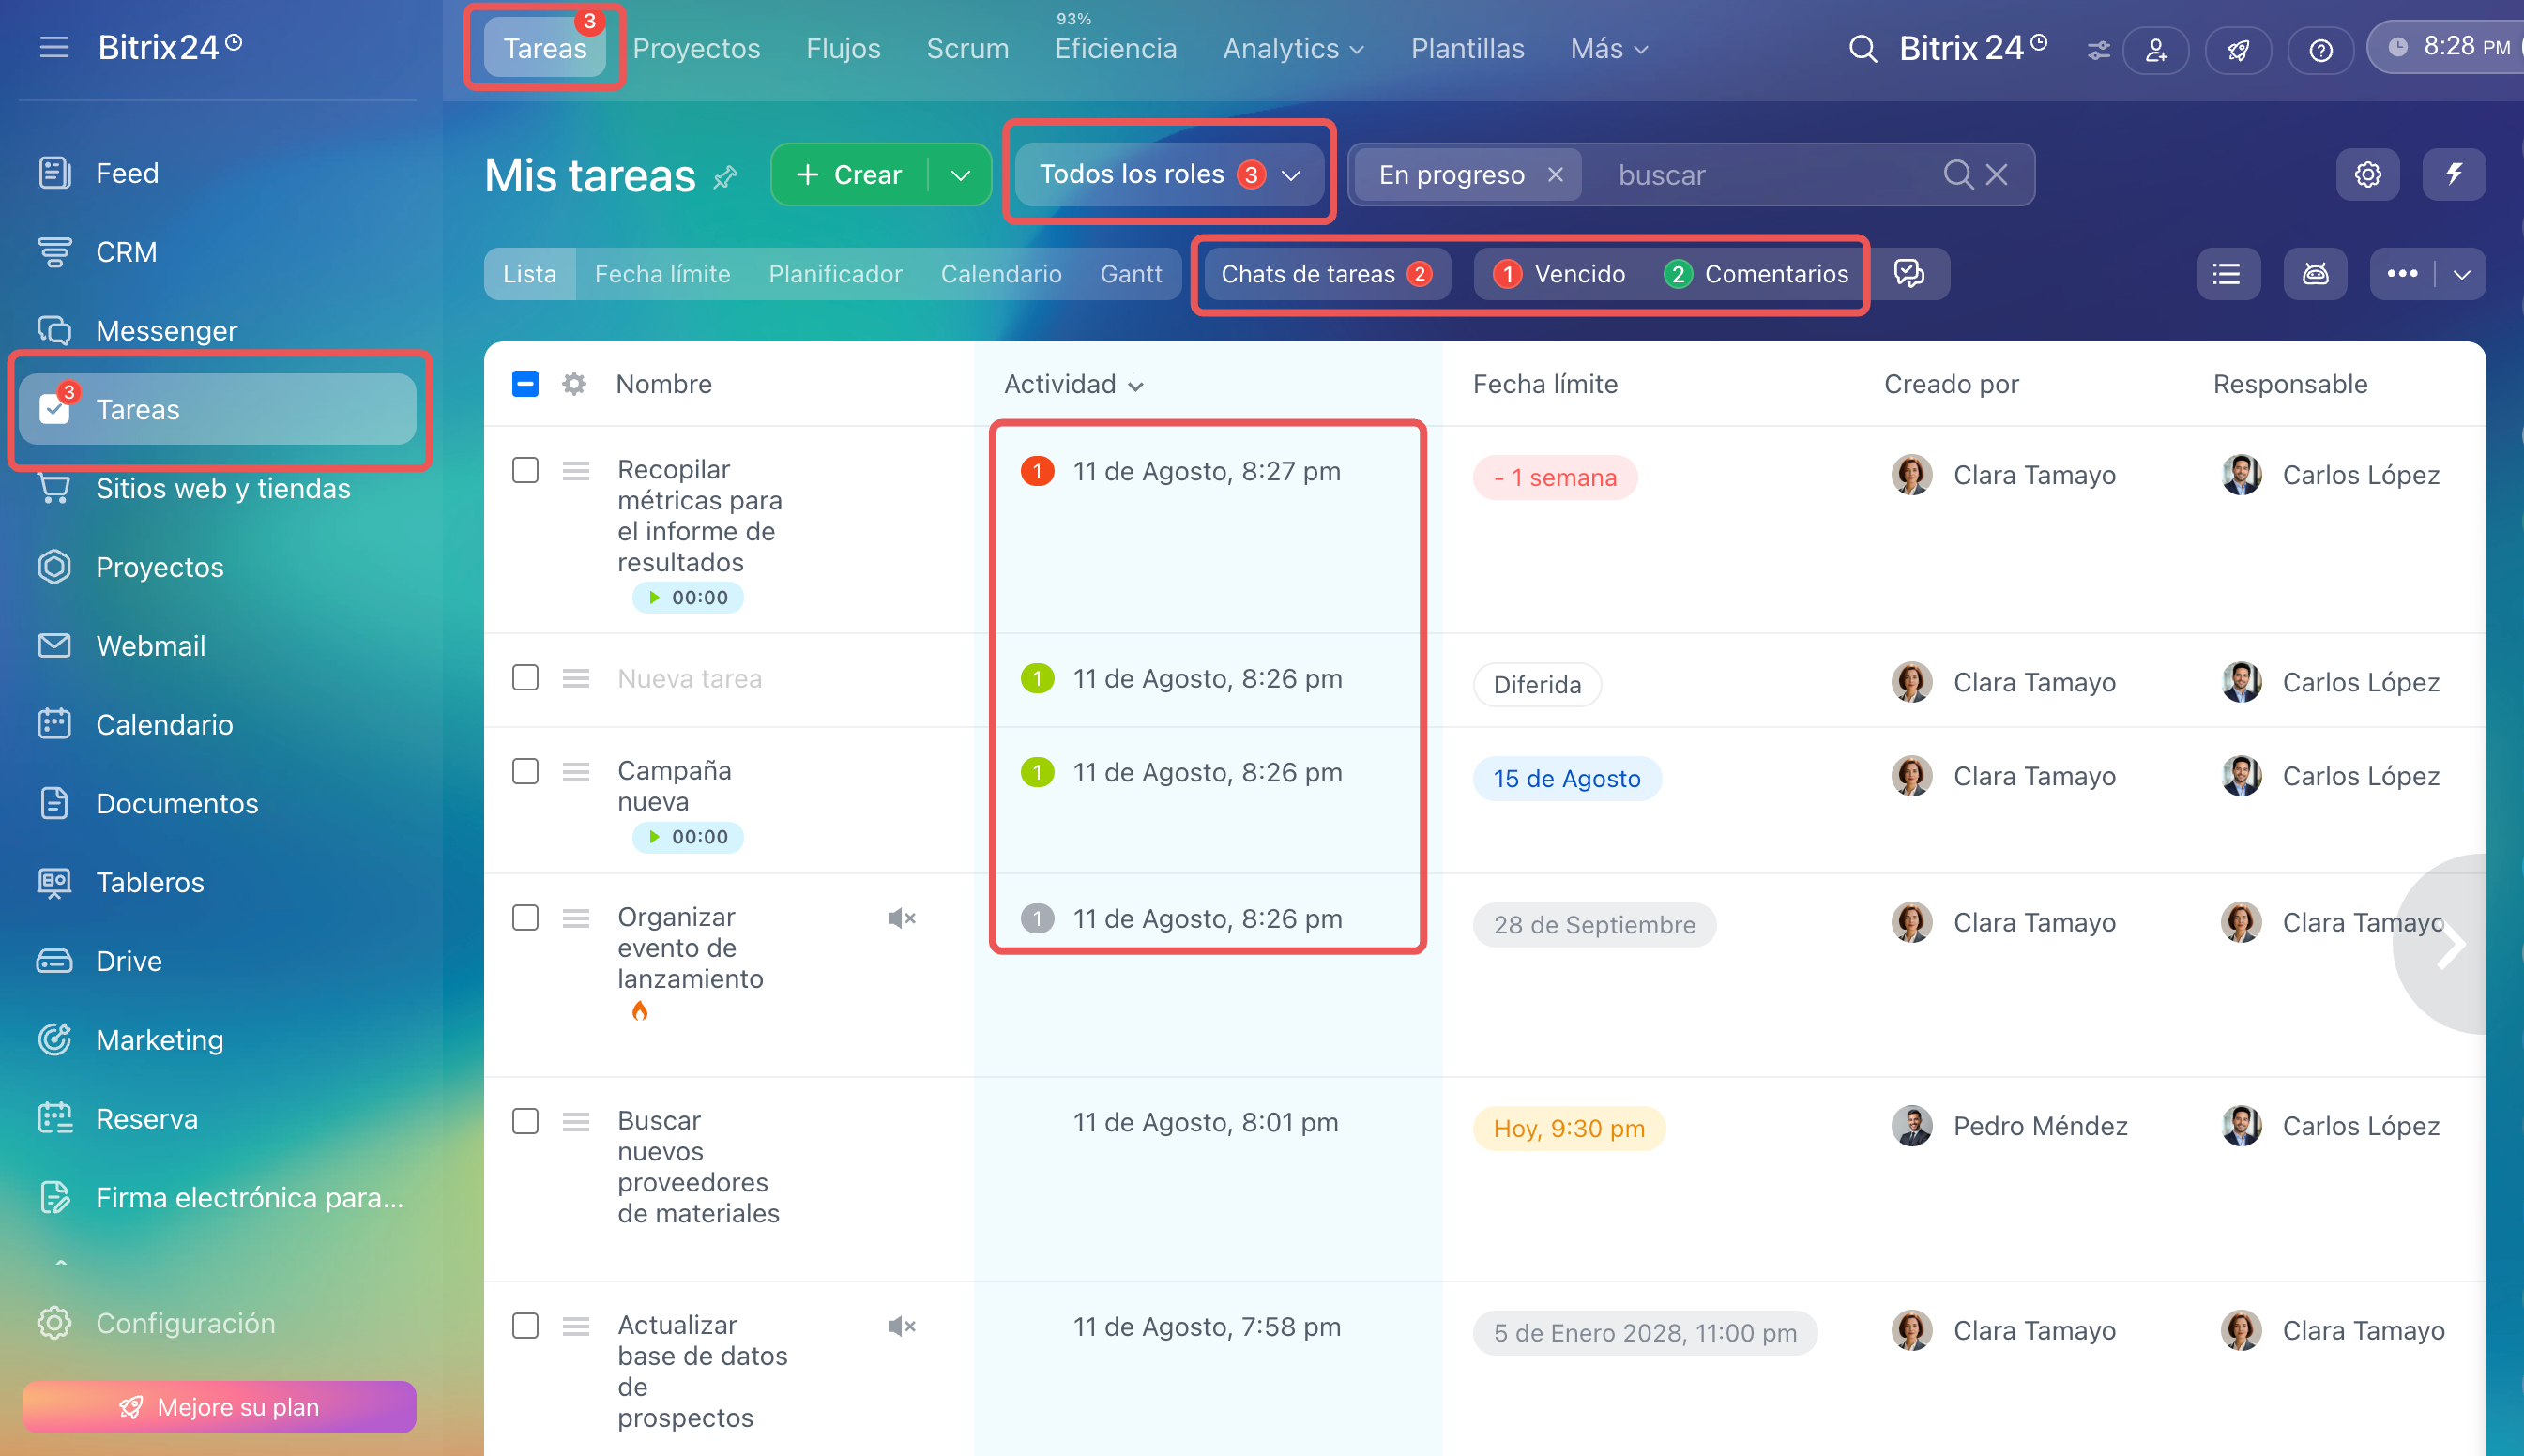
Task: Expand the Más menu
Action: tap(1609, 49)
